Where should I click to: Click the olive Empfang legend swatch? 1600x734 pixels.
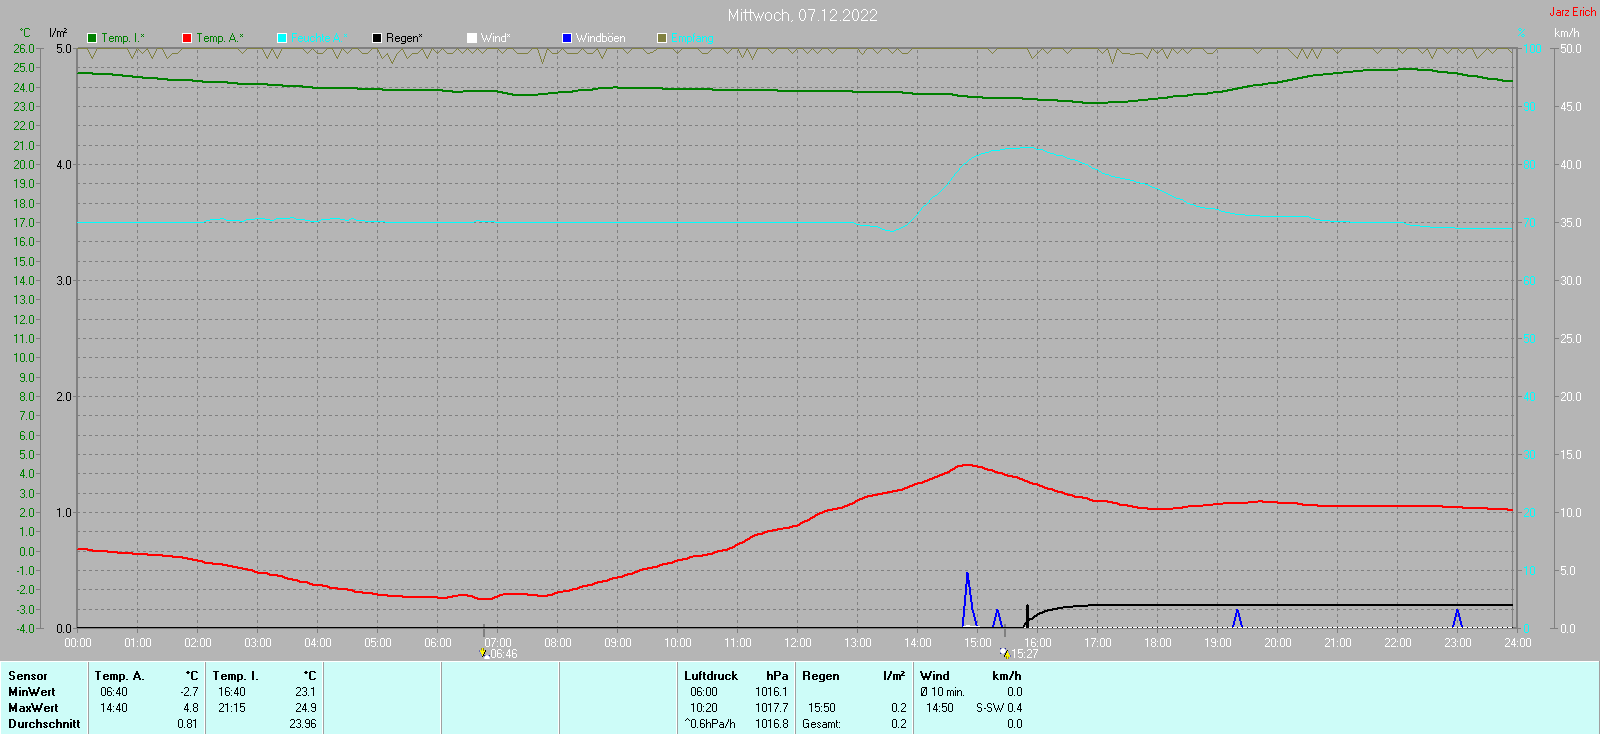662,38
